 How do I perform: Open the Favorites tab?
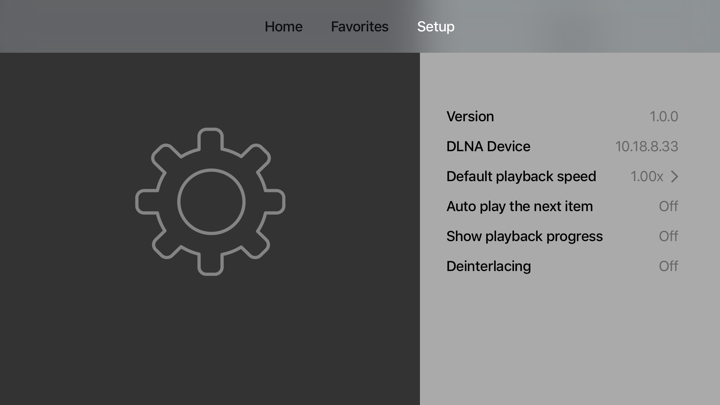coord(360,27)
